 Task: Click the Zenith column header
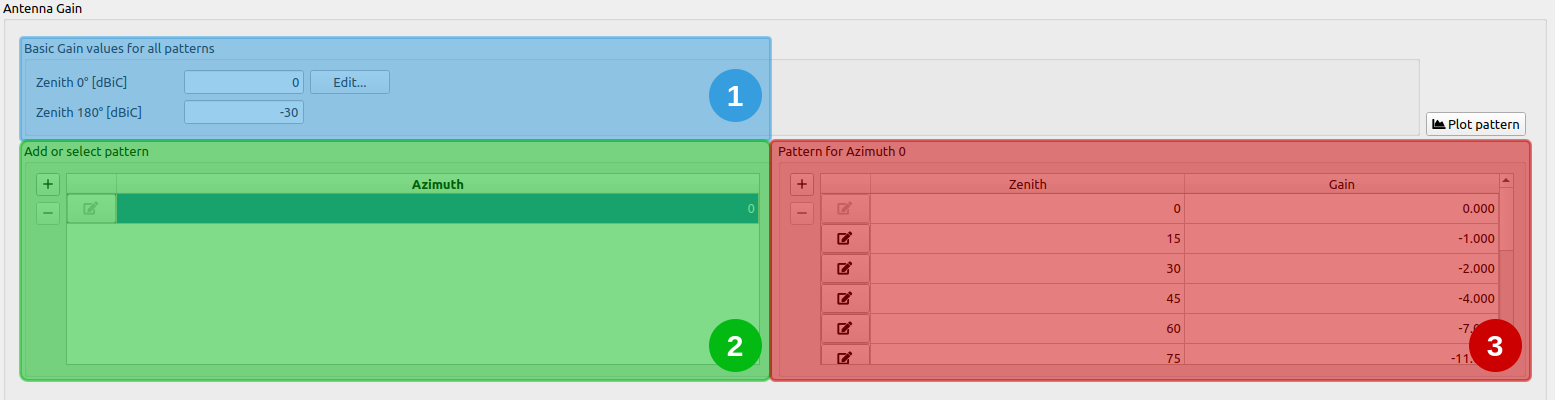1027,184
